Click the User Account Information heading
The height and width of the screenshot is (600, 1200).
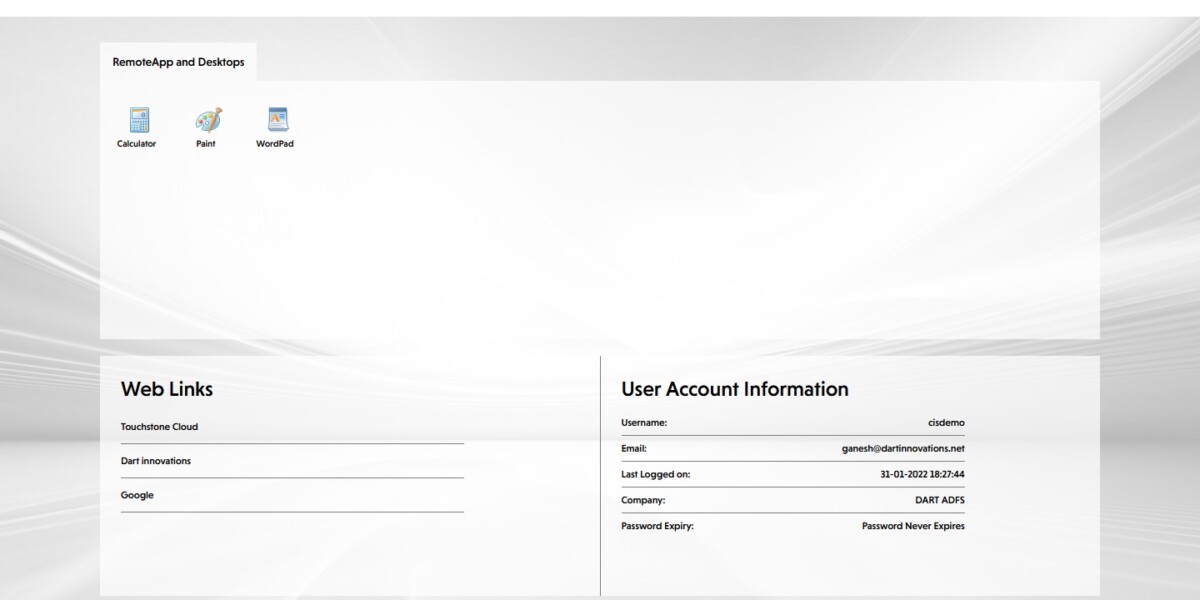pos(735,389)
